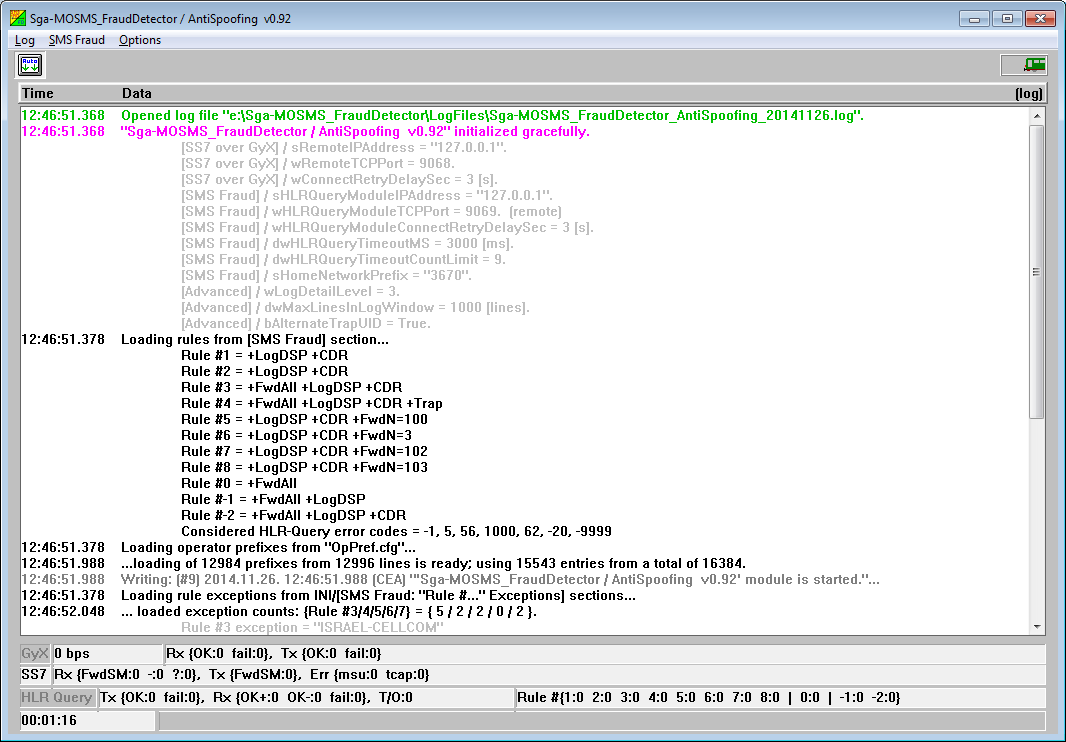
Task: Click the 00:01:16 uptime timer
Action: (x=87, y=720)
